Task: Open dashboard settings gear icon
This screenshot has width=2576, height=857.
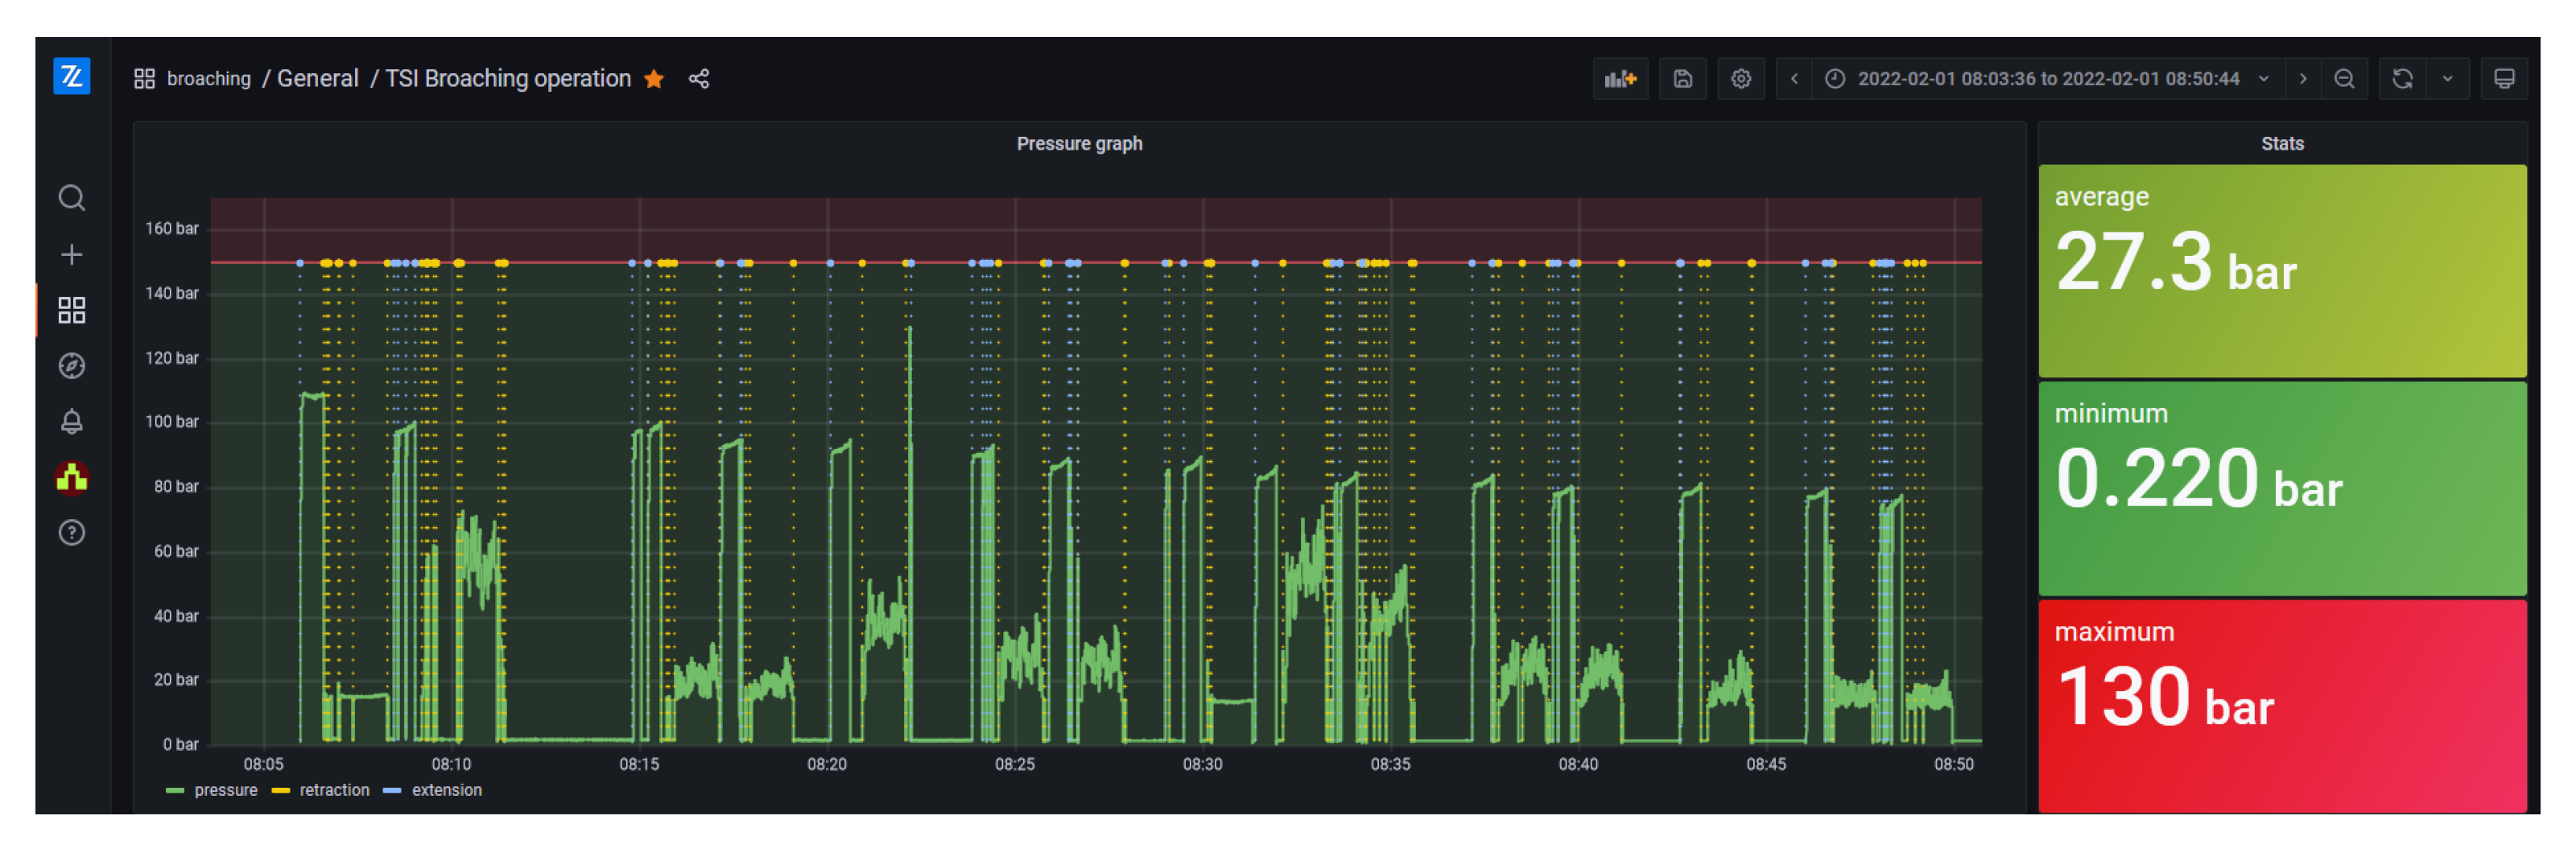Action: tap(1740, 79)
